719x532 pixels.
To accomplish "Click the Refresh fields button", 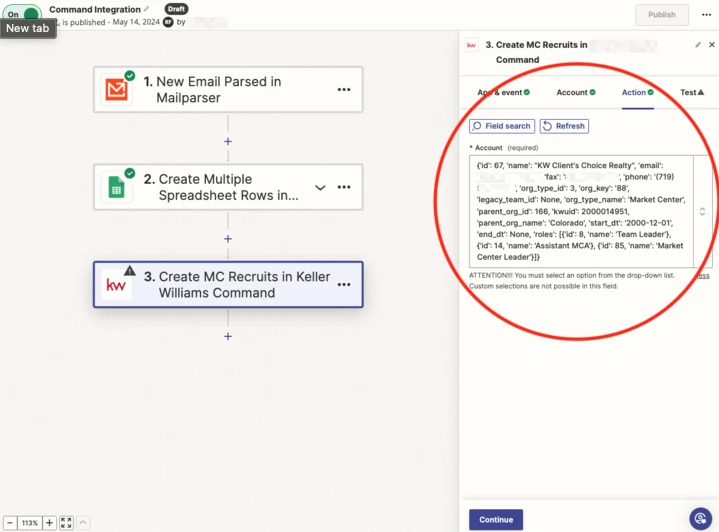I will pos(564,126).
